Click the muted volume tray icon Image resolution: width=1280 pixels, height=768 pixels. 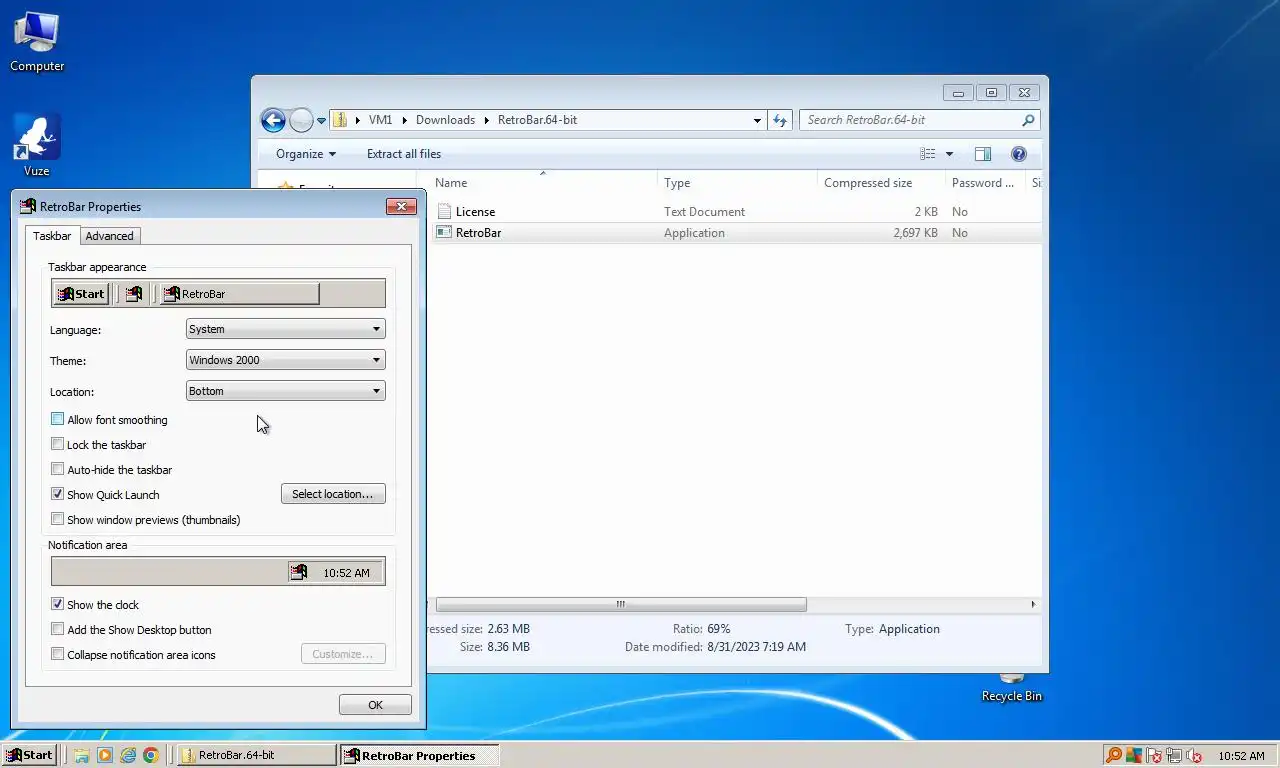tap(1193, 756)
